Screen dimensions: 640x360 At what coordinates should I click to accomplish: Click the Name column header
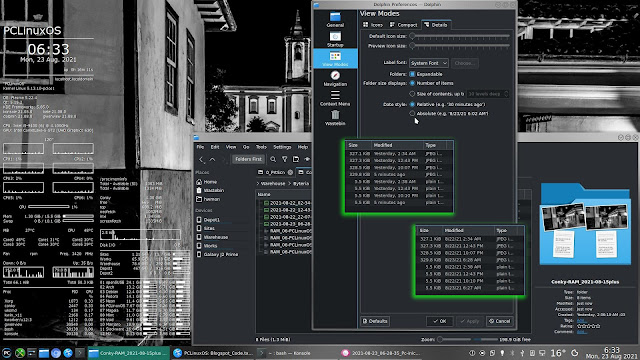264,194
